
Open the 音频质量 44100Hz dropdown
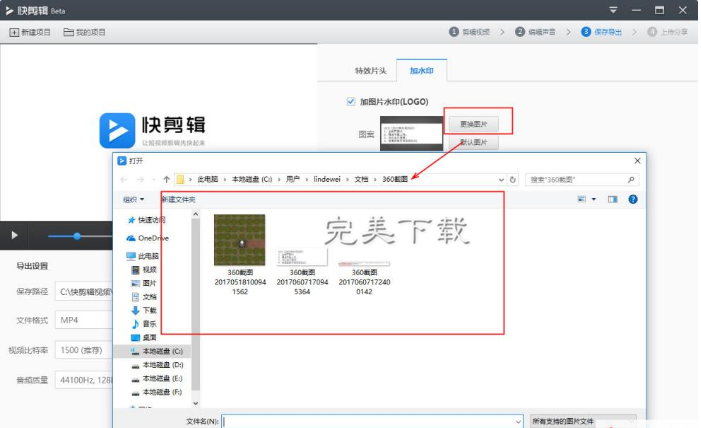[x=84, y=380]
